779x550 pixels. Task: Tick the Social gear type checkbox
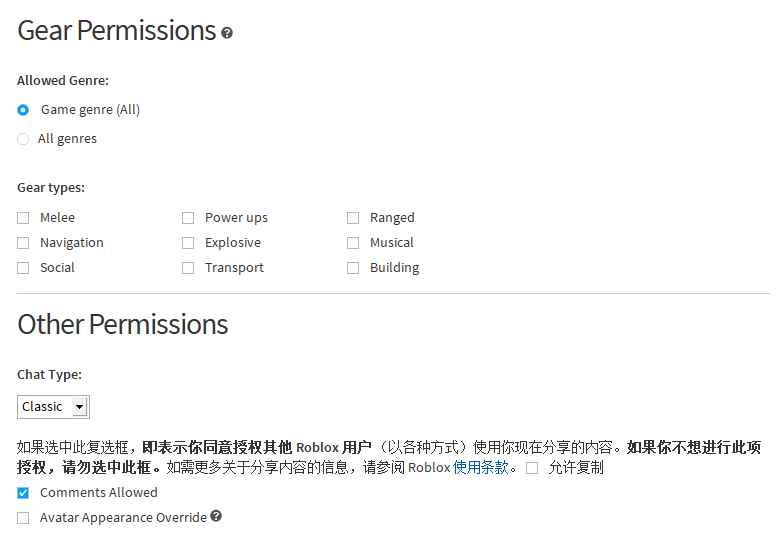(x=23, y=268)
